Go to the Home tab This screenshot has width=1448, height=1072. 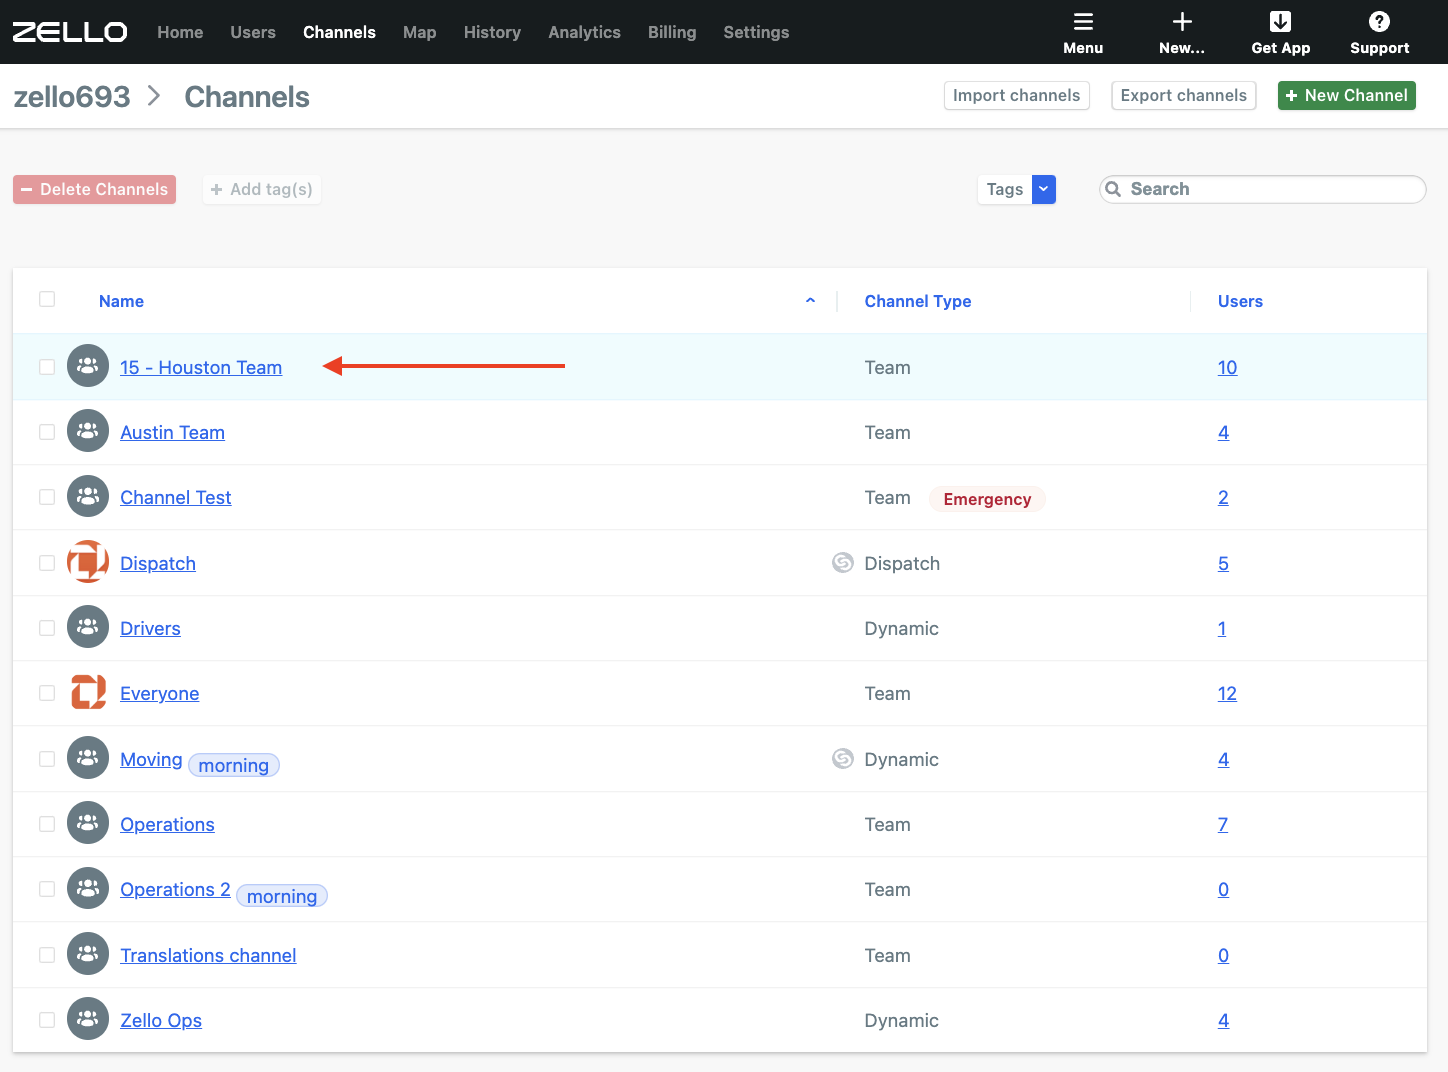180,32
